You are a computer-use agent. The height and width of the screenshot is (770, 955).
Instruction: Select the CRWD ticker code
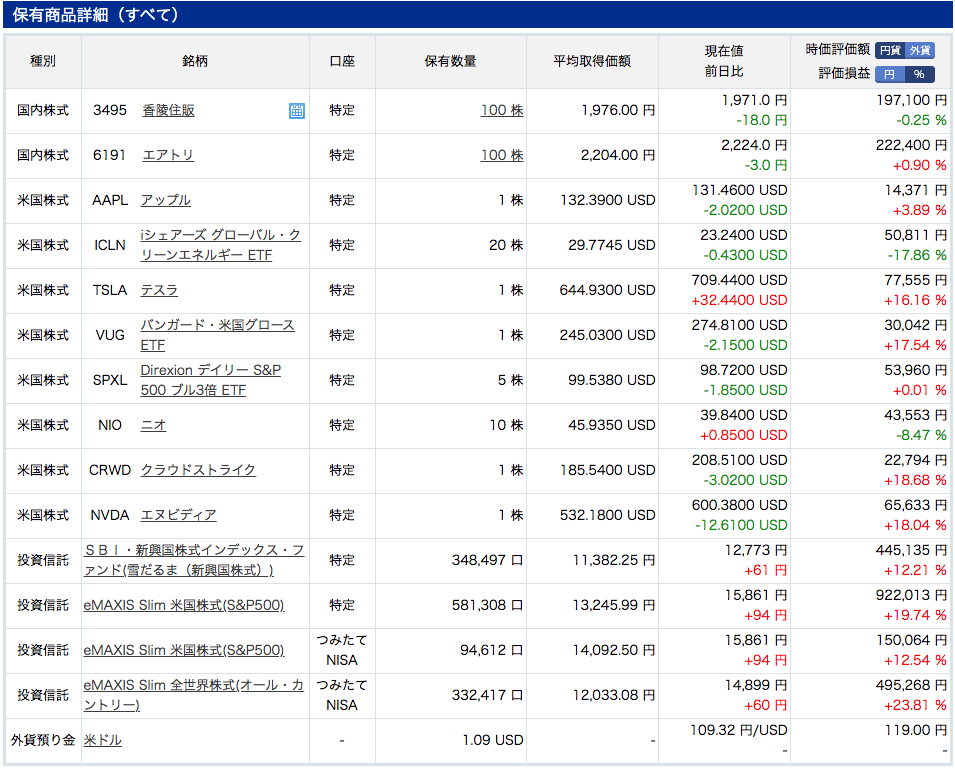[110, 470]
